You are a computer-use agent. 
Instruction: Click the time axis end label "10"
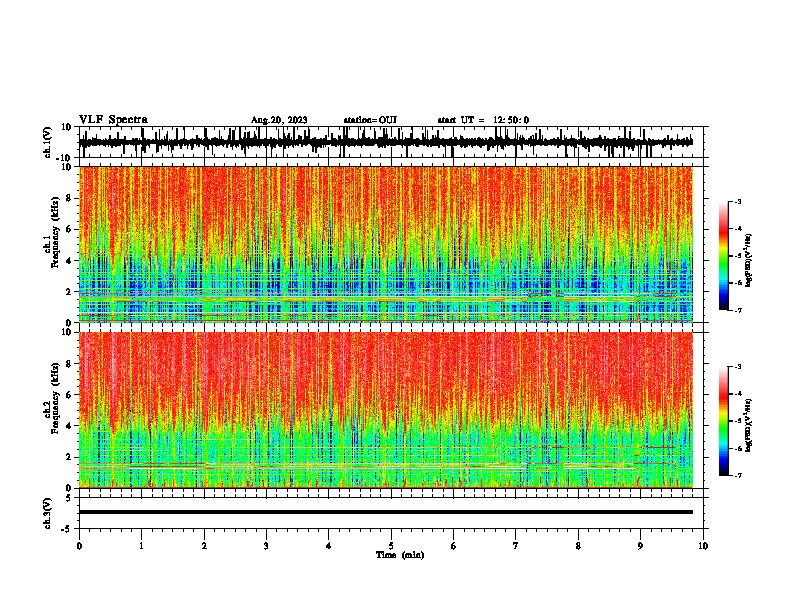tap(703, 546)
